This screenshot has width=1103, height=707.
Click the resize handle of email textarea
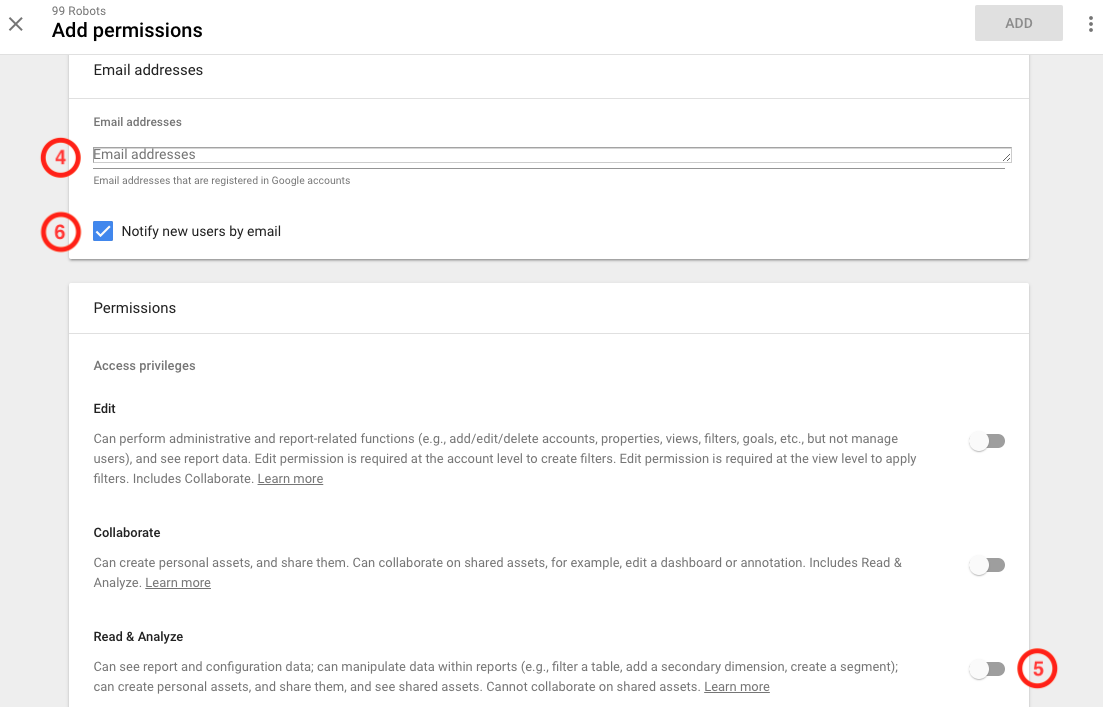1007,157
